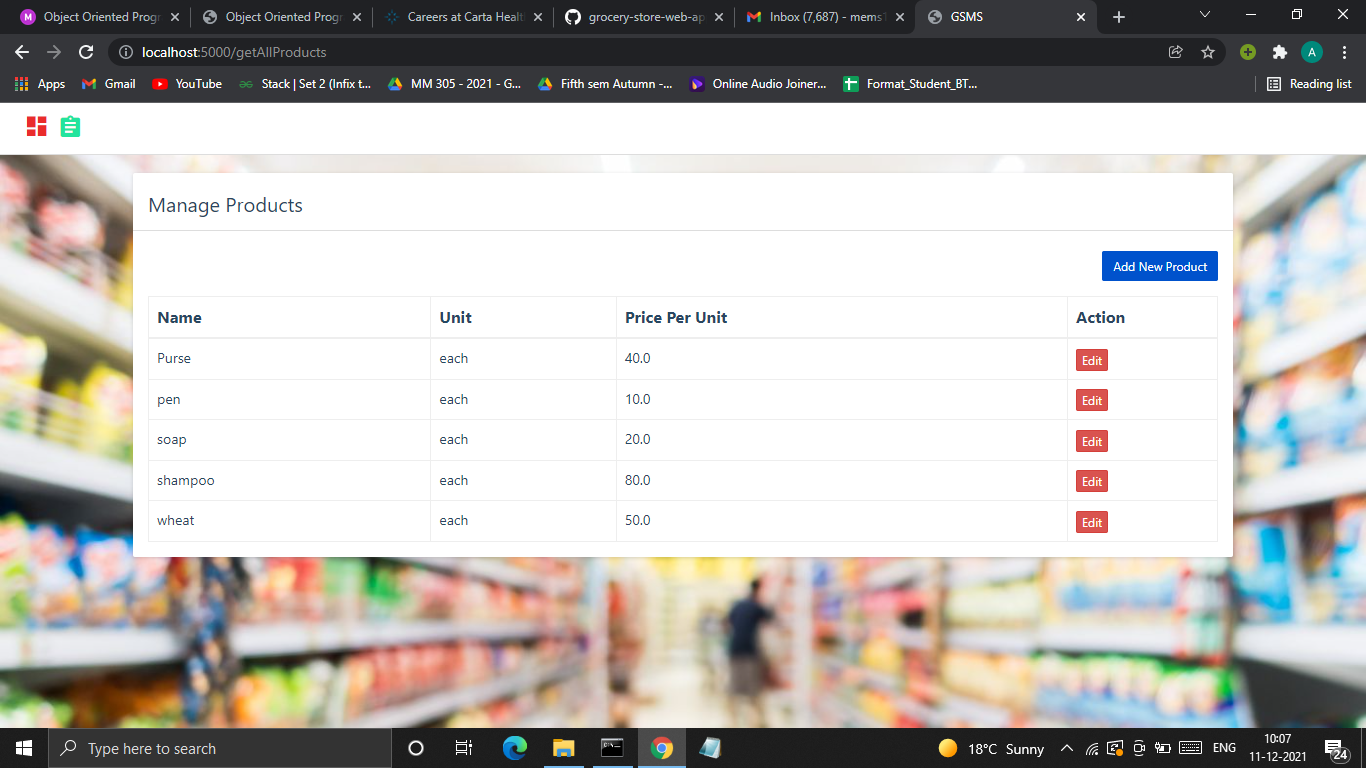Click the Type here to search field
Screen dimensions: 1366x768
[x=200, y=747]
